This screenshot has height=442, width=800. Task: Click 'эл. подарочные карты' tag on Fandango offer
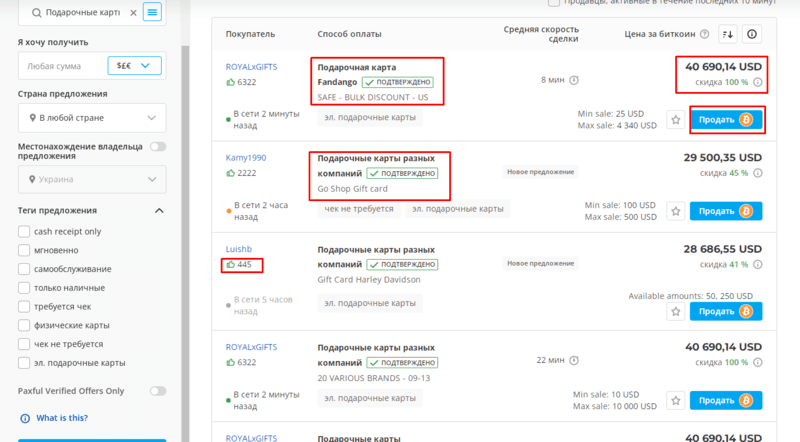(x=370, y=117)
